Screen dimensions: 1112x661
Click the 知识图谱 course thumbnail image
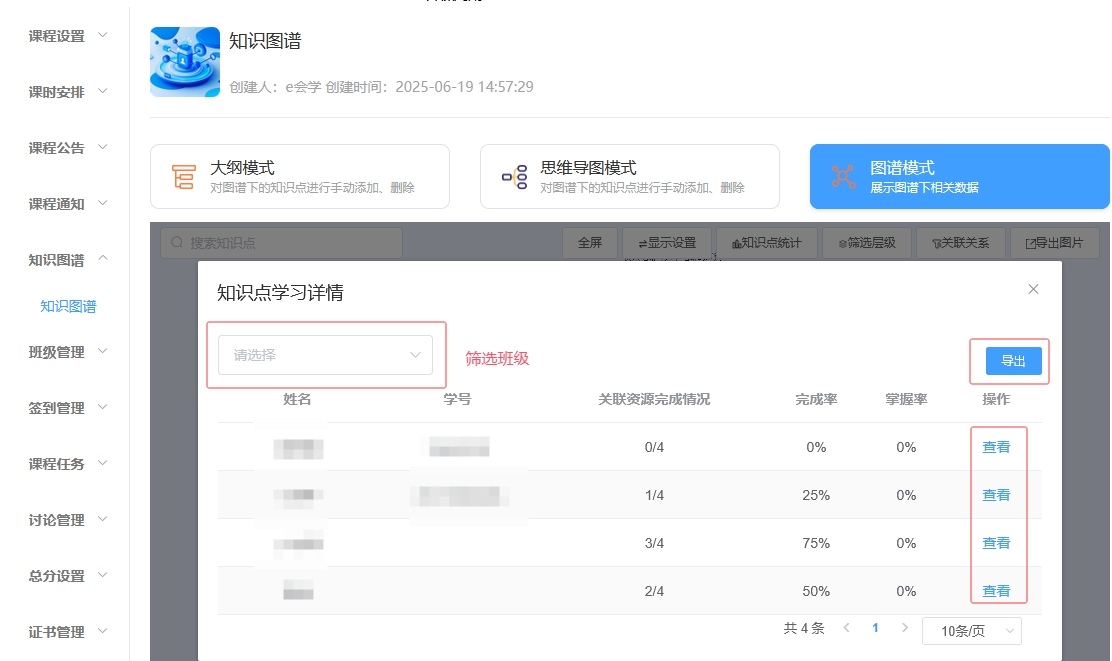pos(185,62)
